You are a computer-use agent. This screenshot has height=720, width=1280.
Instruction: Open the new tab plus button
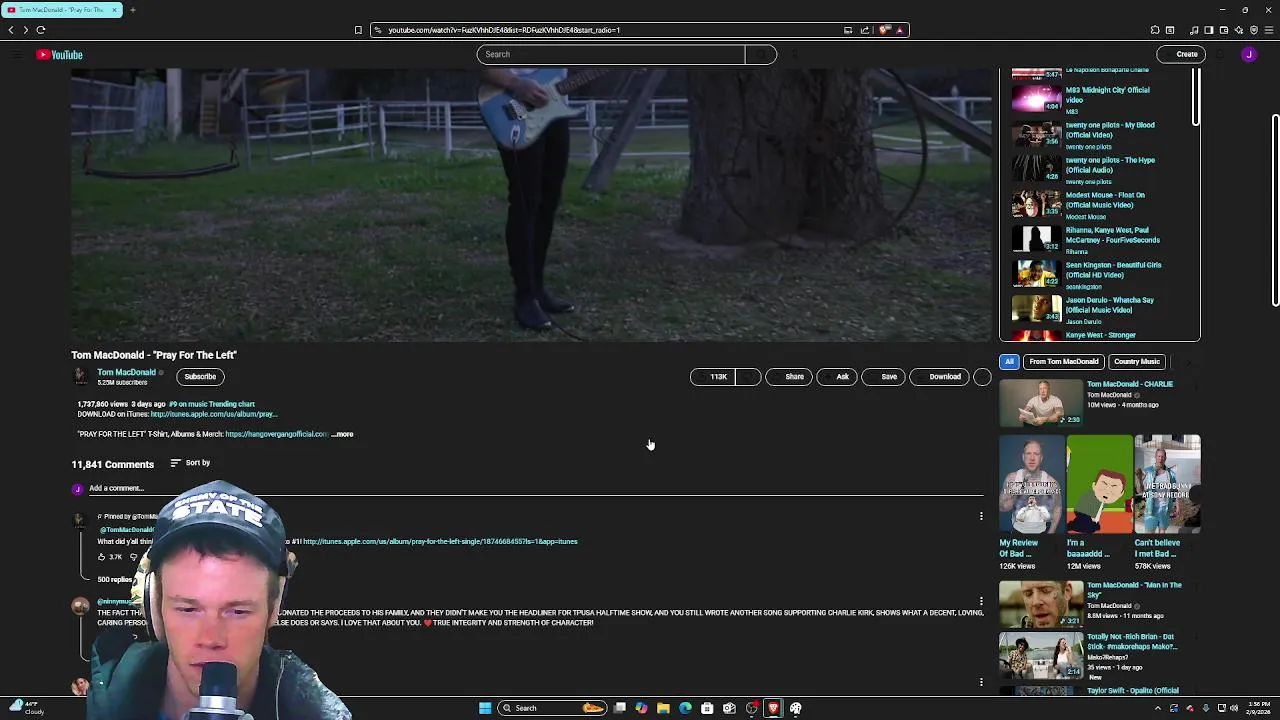pos(132,10)
